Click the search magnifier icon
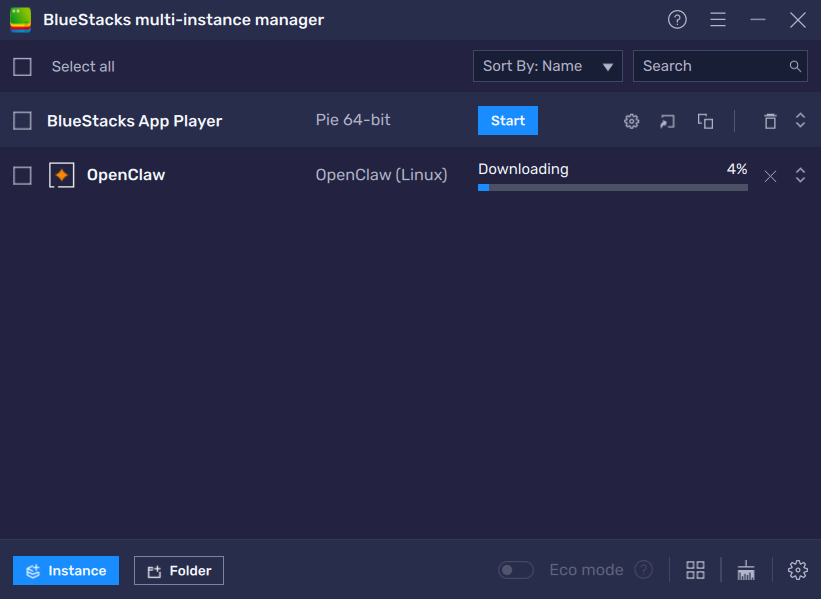Image resolution: width=821 pixels, height=599 pixels. click(795, 66)
